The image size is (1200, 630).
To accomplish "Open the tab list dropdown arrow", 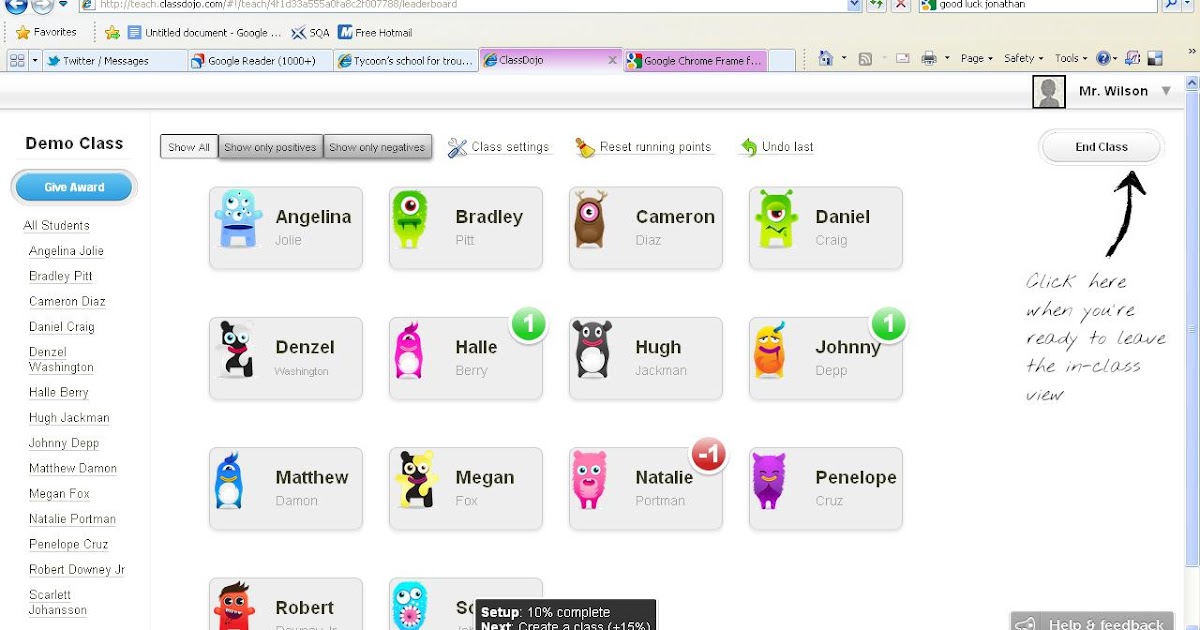I will (x=36, y=60).
